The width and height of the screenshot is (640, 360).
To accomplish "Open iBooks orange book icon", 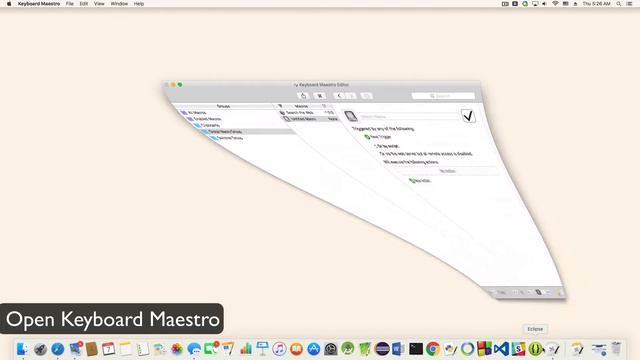I will pyautogui.click(x=297, y=349).
